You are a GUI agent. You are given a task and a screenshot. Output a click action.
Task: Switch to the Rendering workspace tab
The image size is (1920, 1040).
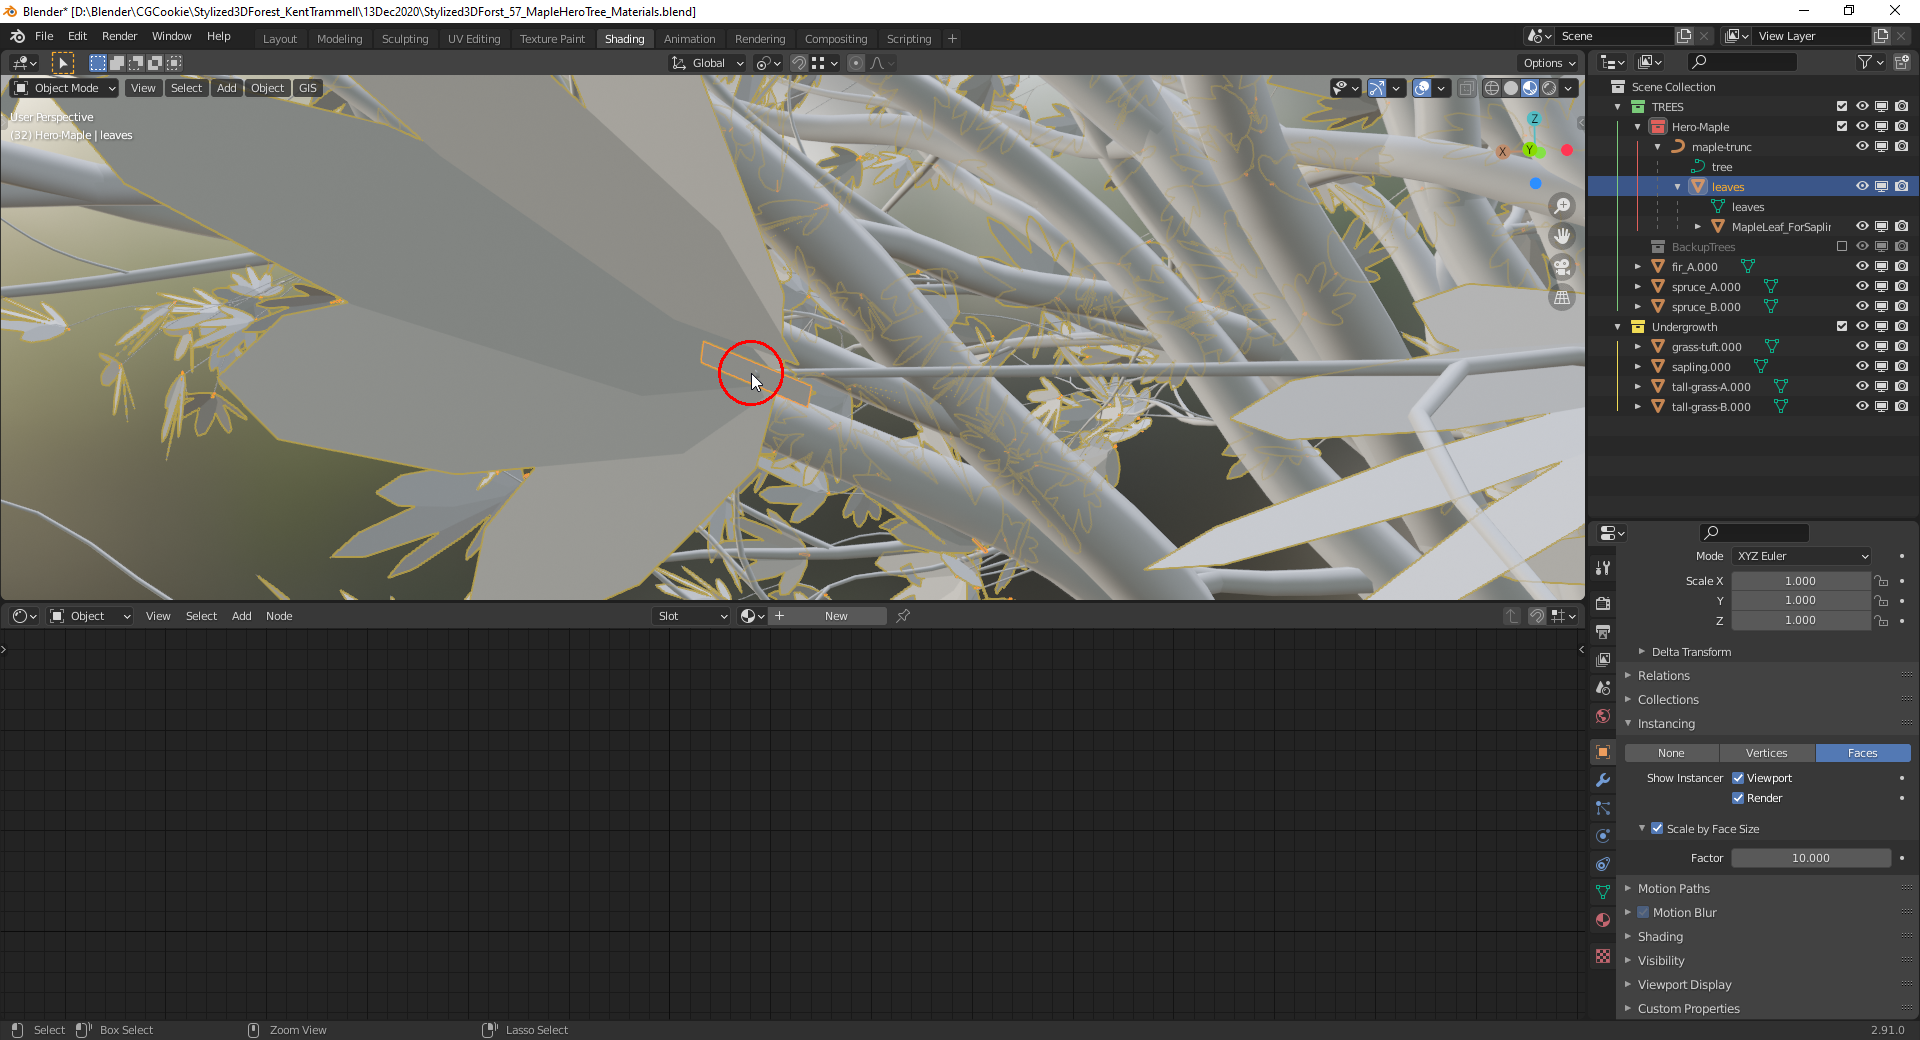click(x=760, y=38)
